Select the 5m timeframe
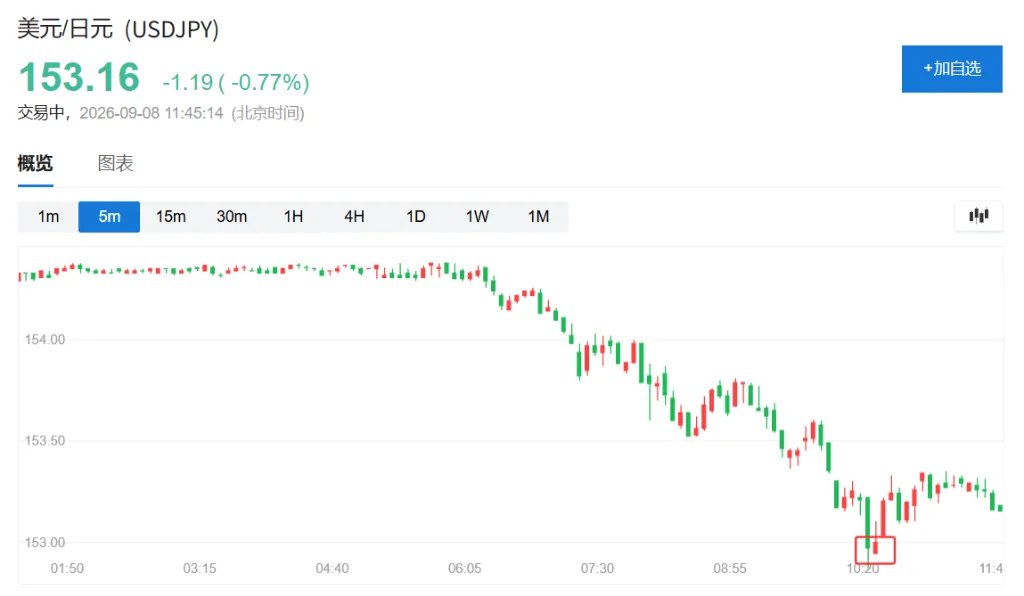Screen dimensions: 1024x596 [x=109, y=217]
